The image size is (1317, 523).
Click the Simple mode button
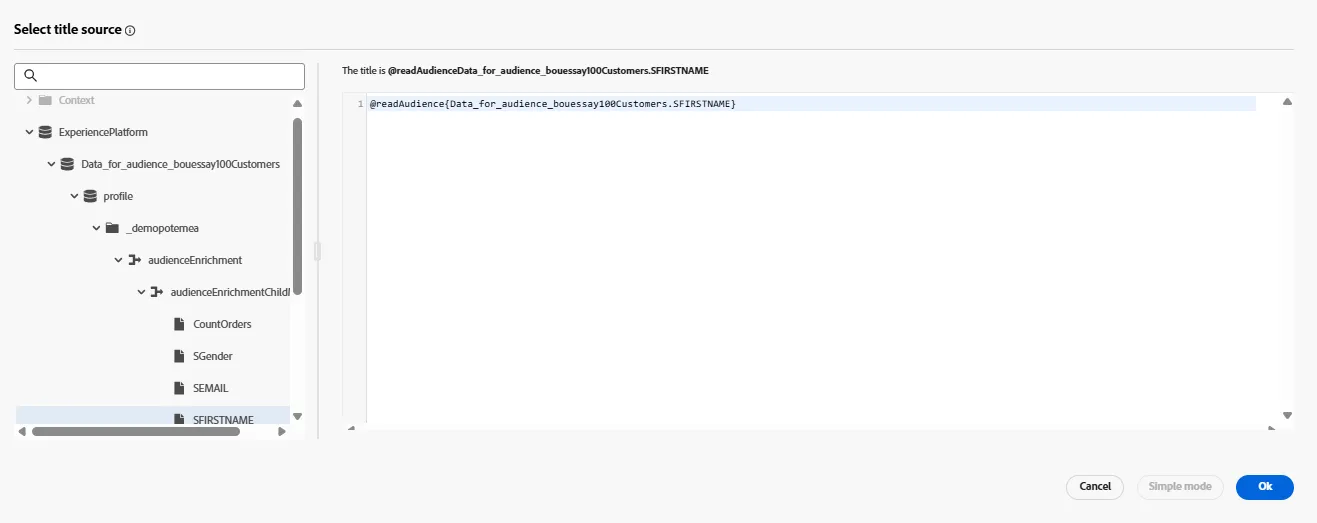[x=1180, y=487]
